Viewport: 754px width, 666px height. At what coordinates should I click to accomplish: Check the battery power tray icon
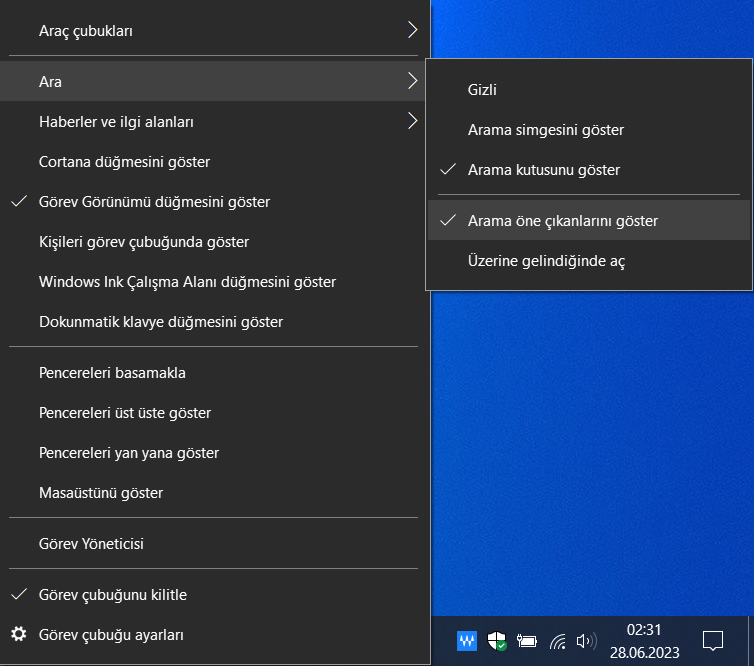tap(527, 641)
